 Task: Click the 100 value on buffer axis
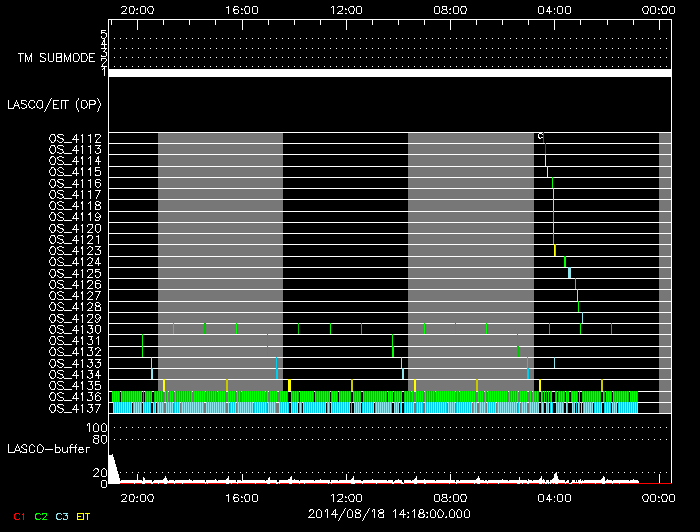point(97,428)
